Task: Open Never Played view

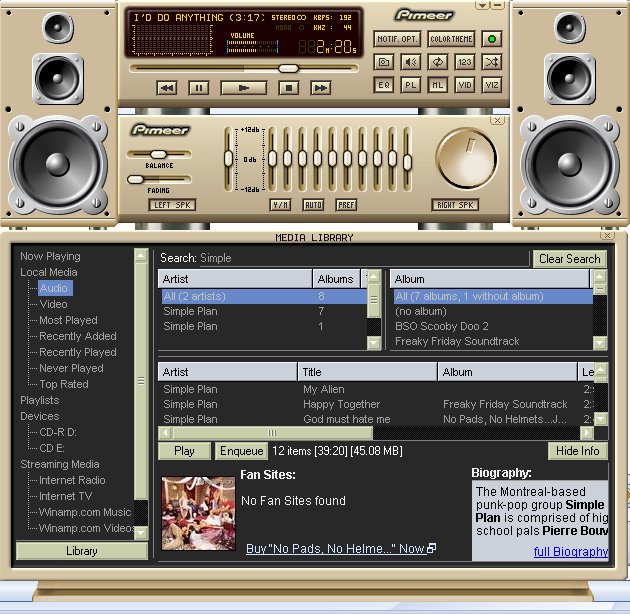Action: coord(71,368)
